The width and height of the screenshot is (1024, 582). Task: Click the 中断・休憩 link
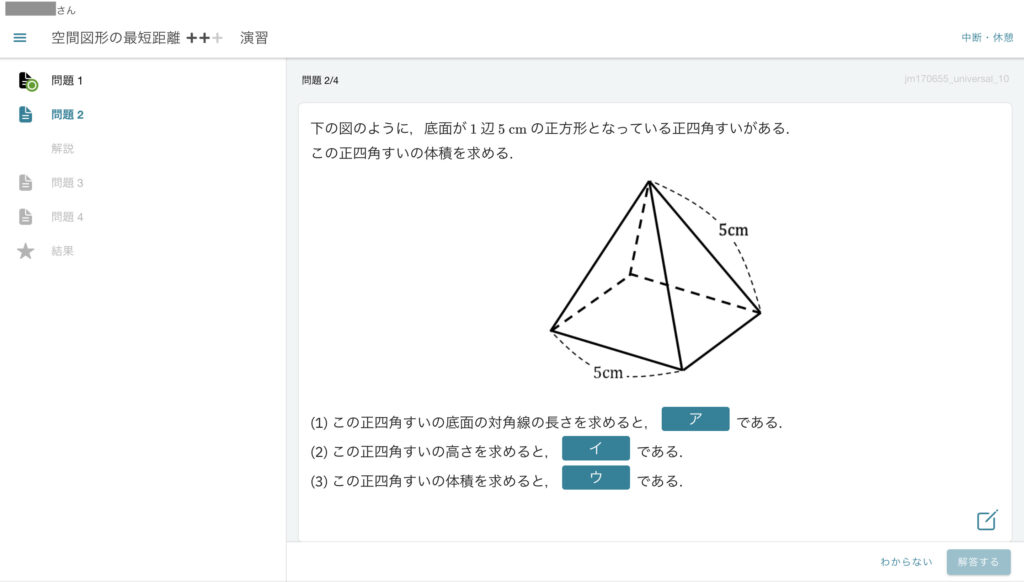[987, 37]
